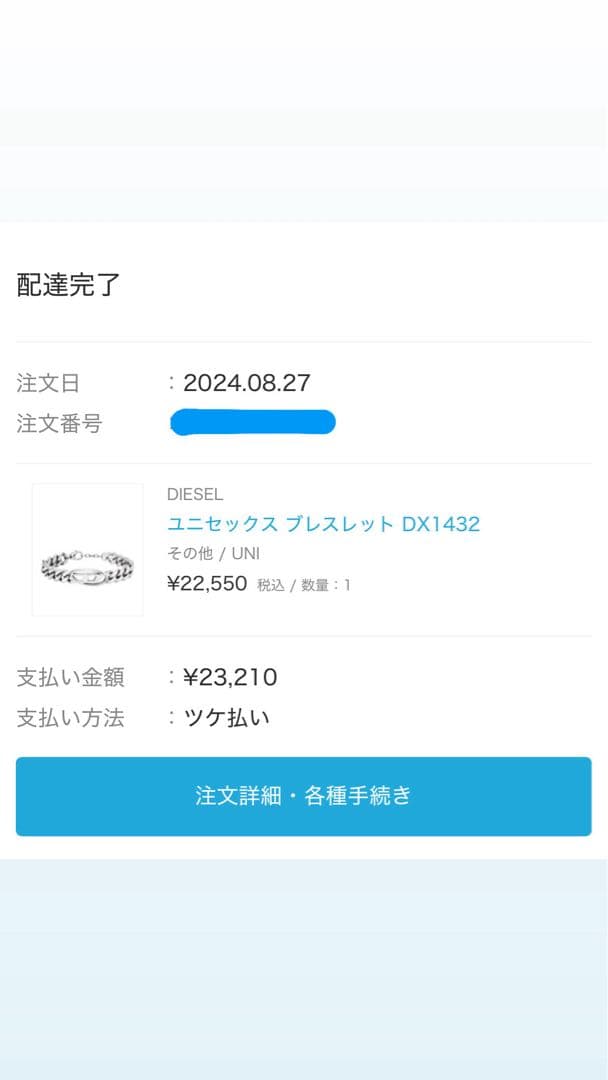Viewport: 608px width, 1080px height.
Task: Select the 支払い方法 payment method label
Action: tap(68, 718)
